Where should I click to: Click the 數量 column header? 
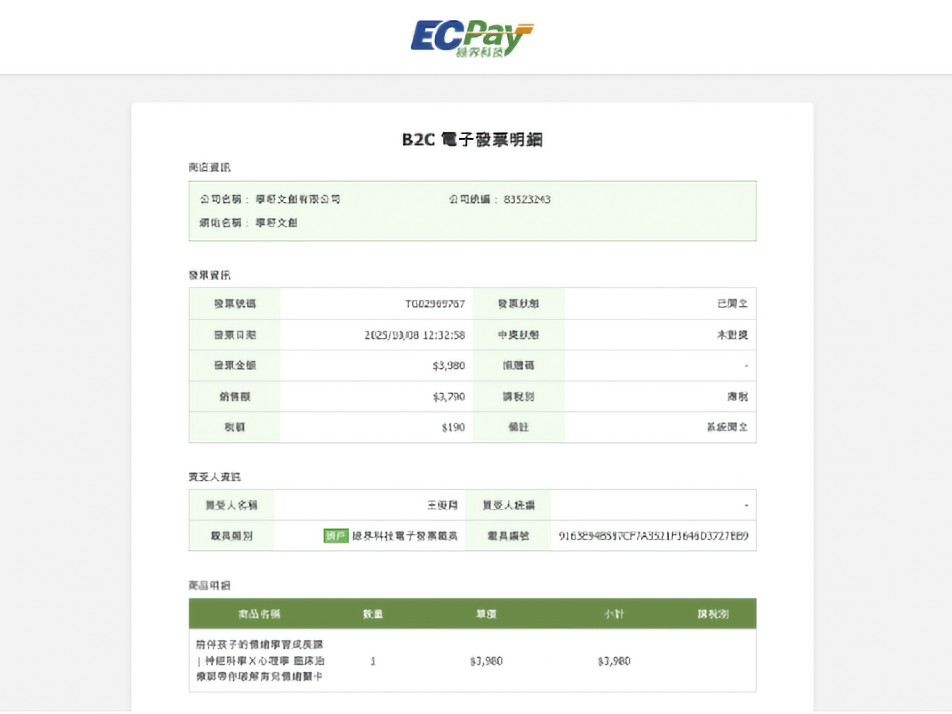click(x=373, y=614)
